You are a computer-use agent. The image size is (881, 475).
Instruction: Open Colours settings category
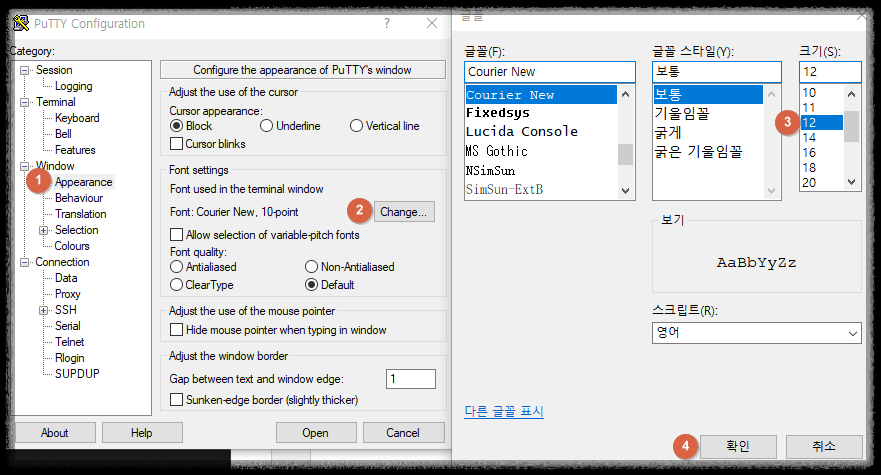71,246
